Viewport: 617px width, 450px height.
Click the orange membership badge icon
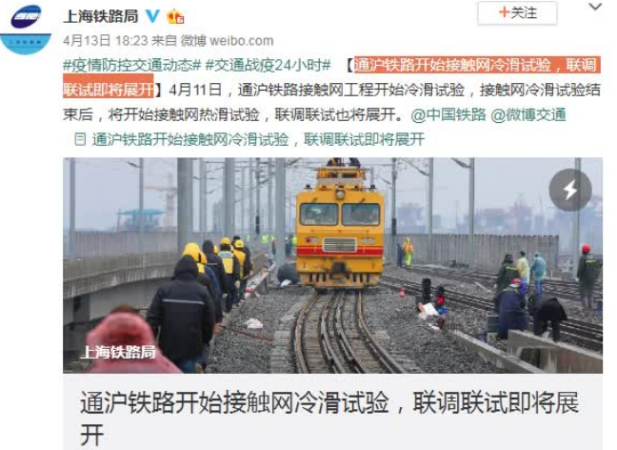[175, 17]
